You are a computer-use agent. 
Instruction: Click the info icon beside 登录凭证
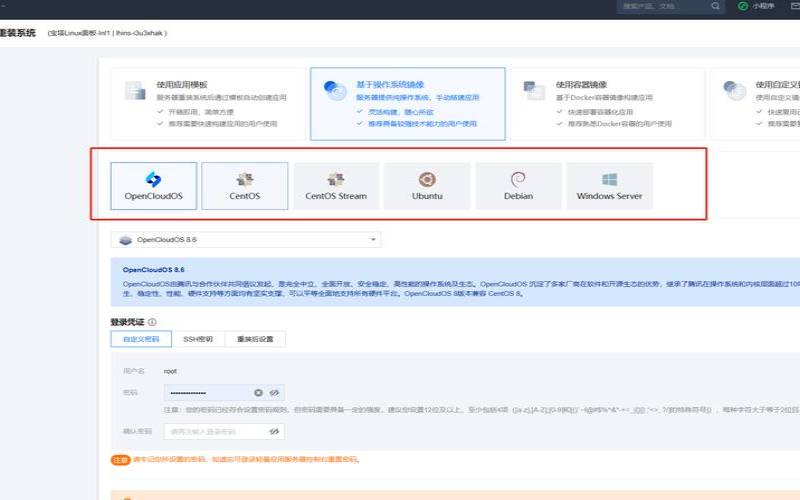tap(152, 322)
